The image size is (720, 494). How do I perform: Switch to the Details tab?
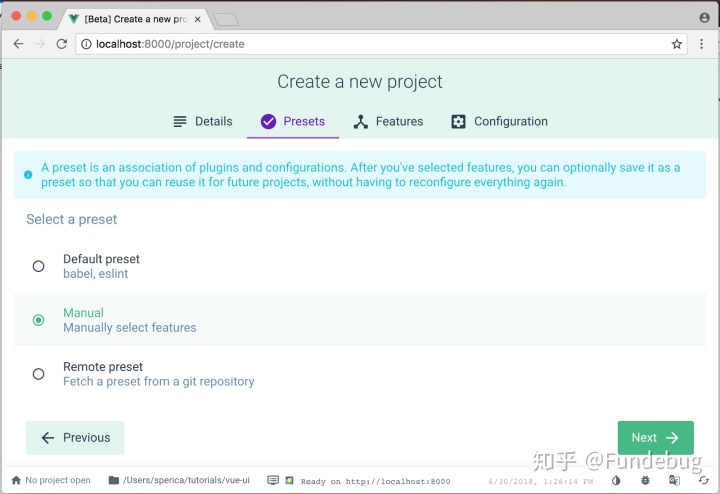[203, 122]
